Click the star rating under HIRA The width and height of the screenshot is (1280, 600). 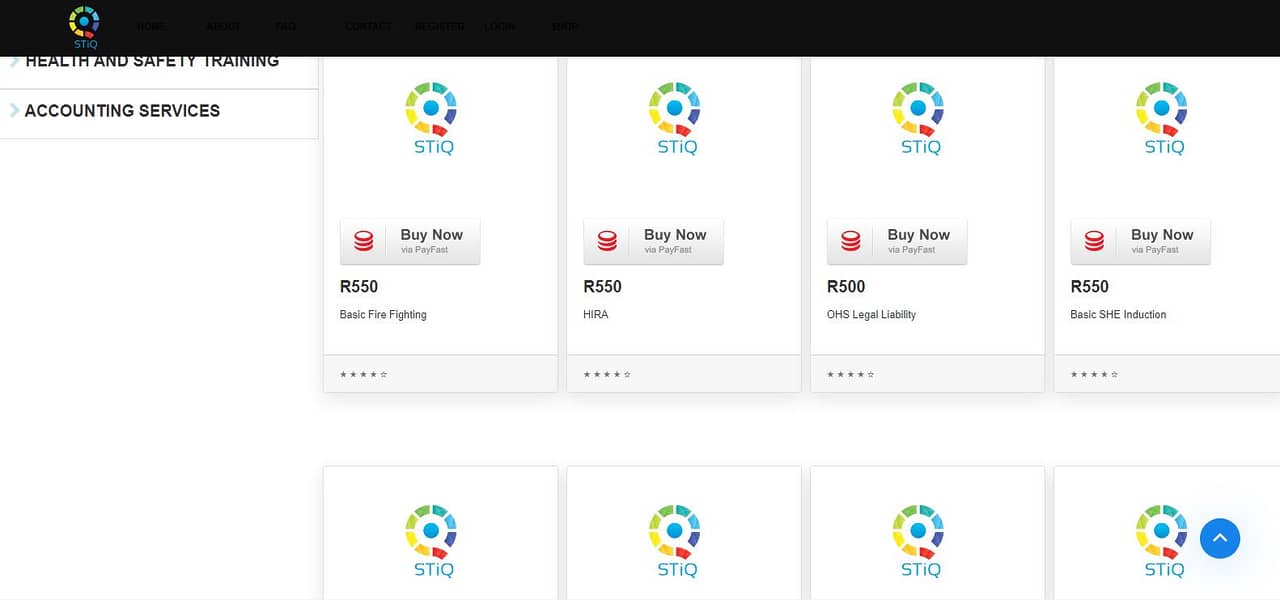(607, 375)
